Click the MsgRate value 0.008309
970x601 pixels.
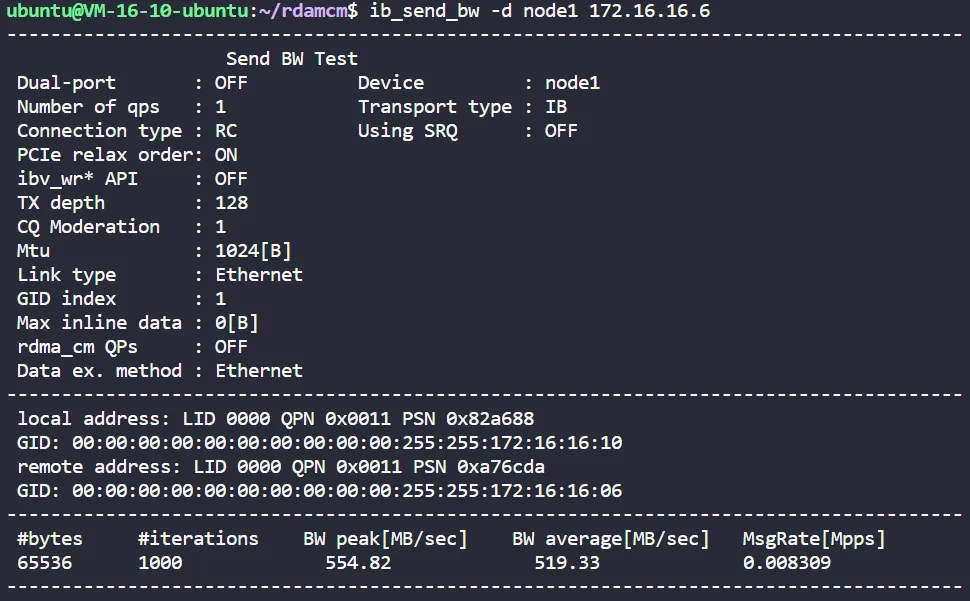pyautogui.click(x=787, y=563)
